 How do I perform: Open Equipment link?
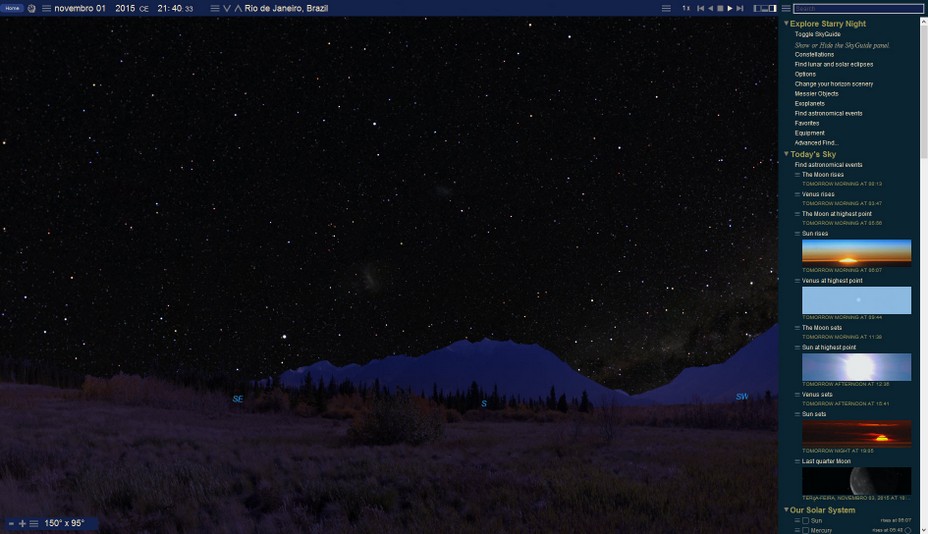[x=810, y=133]
